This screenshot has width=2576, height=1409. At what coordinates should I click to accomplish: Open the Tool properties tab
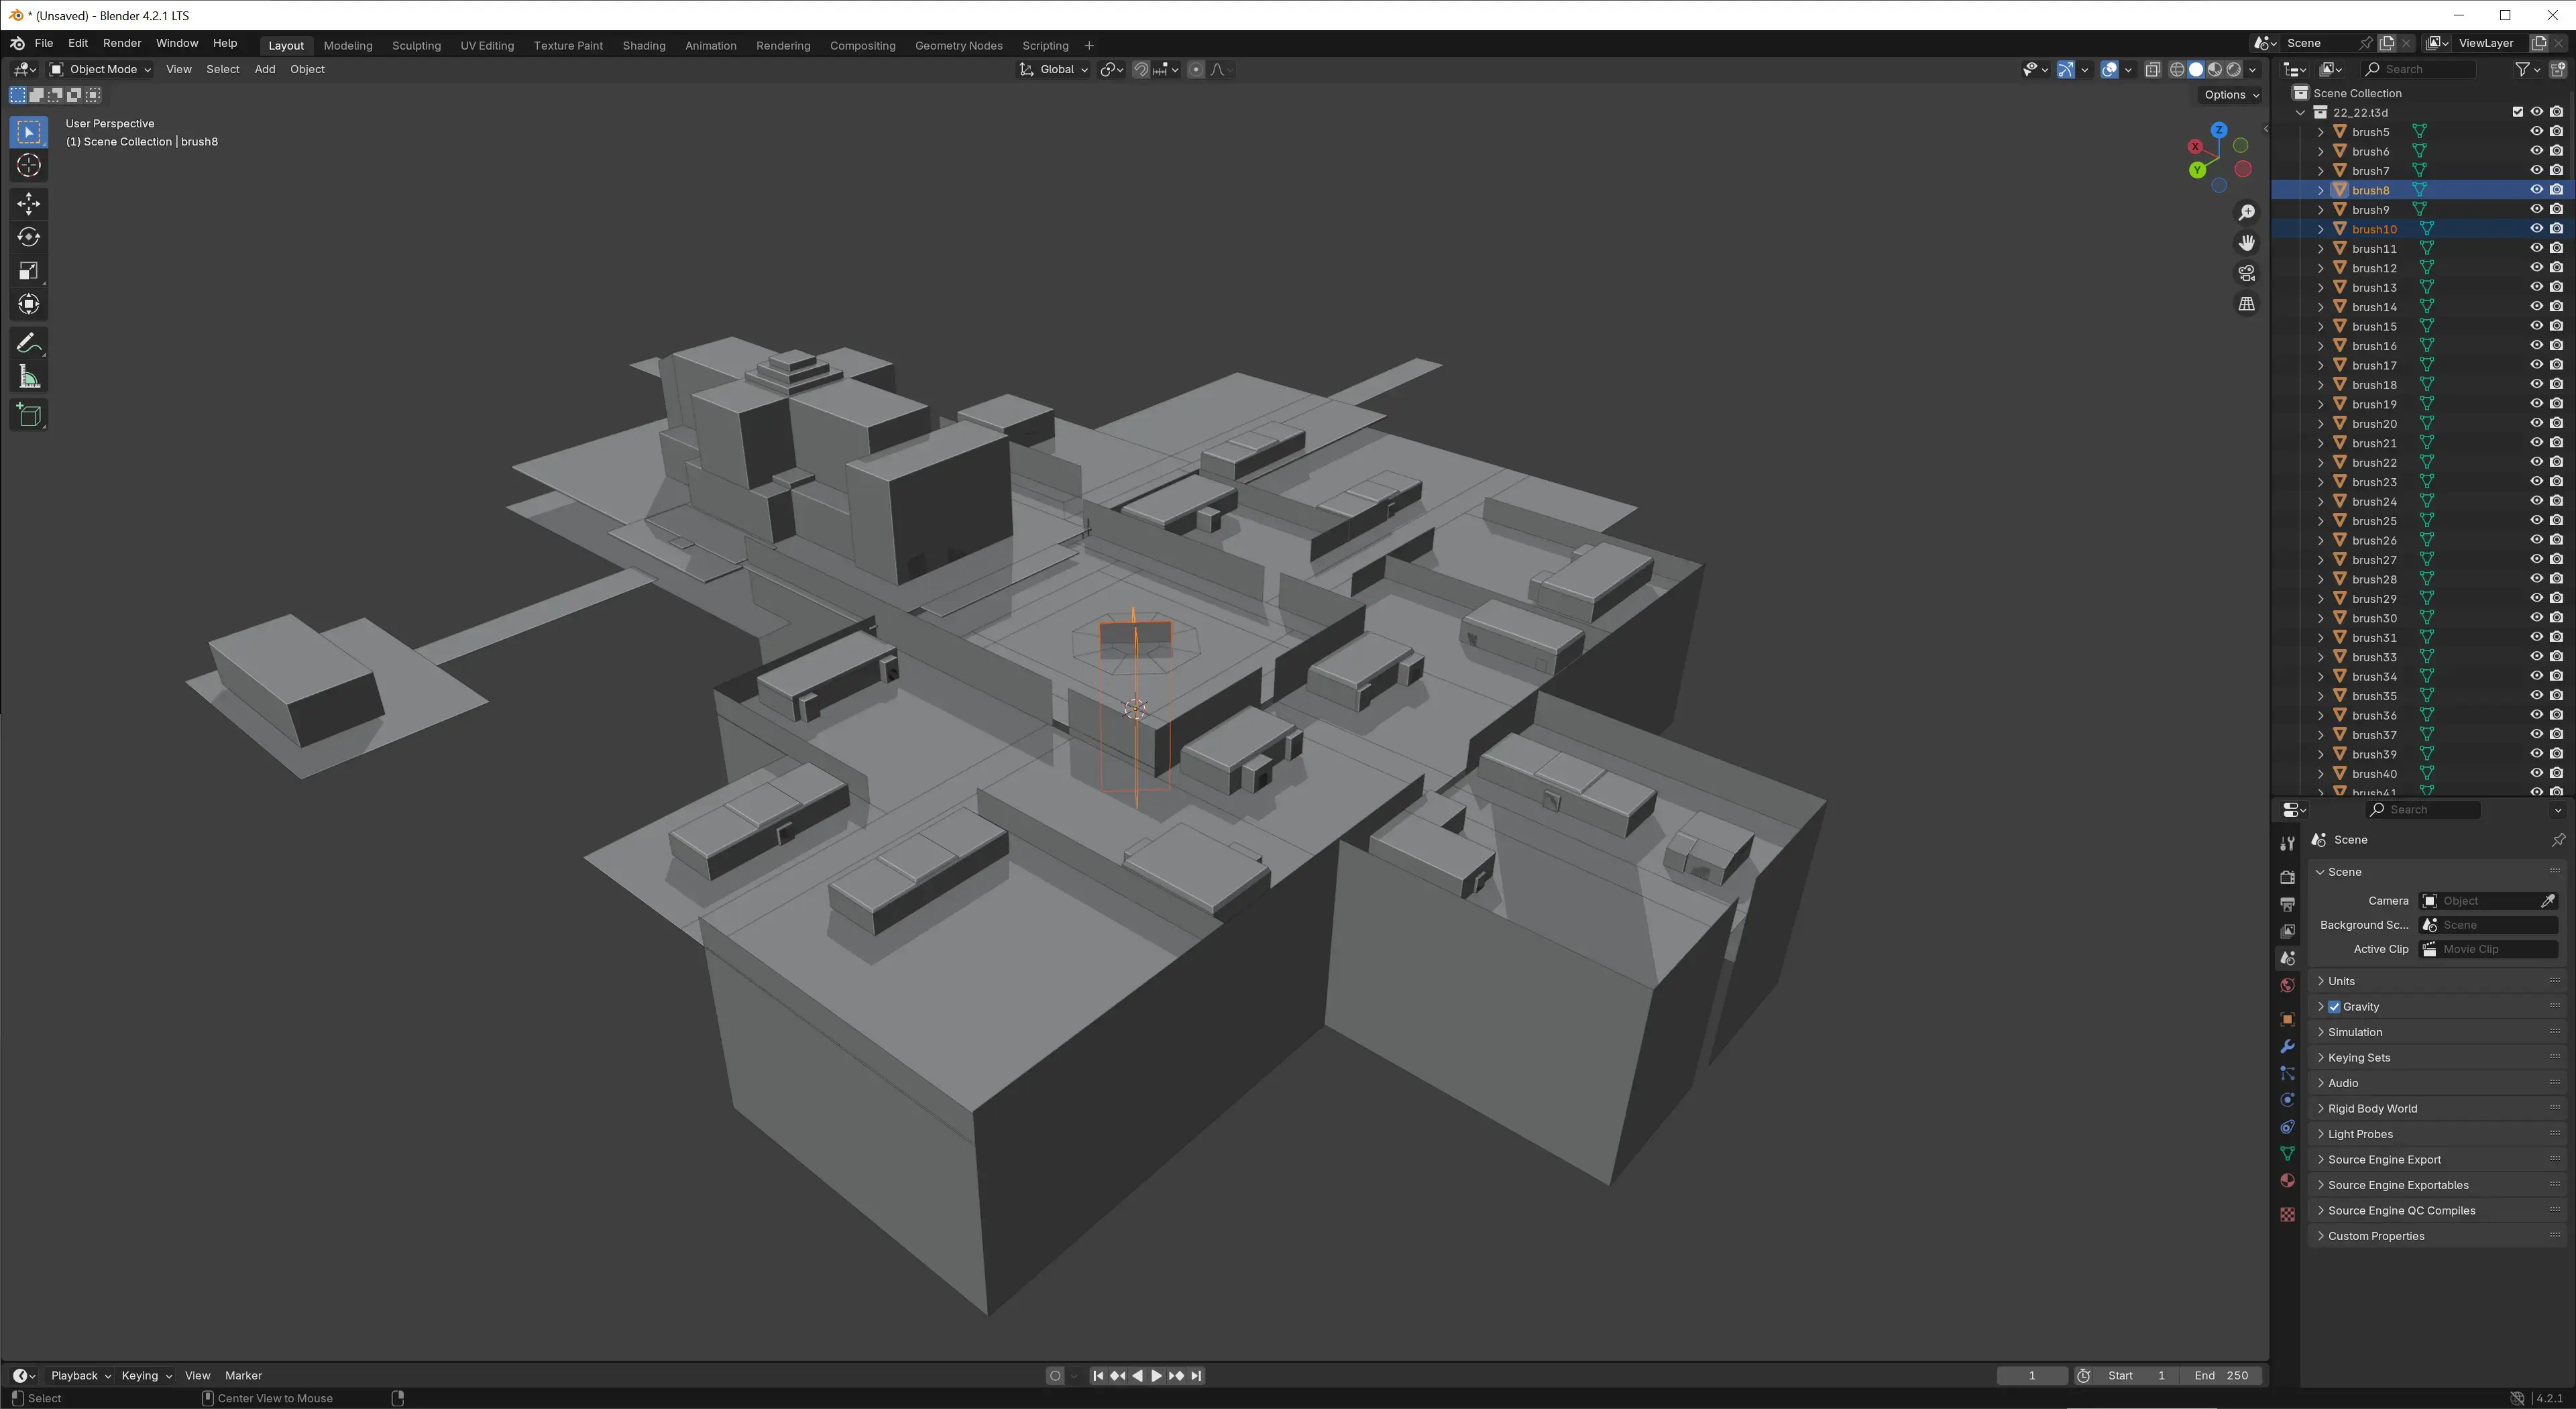[x=2287, y=844]
